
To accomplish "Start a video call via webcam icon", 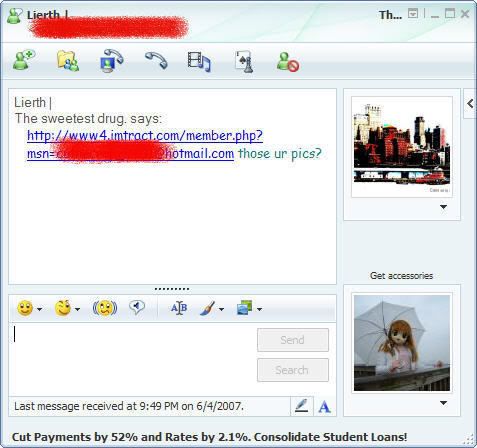I will [112, 61].
